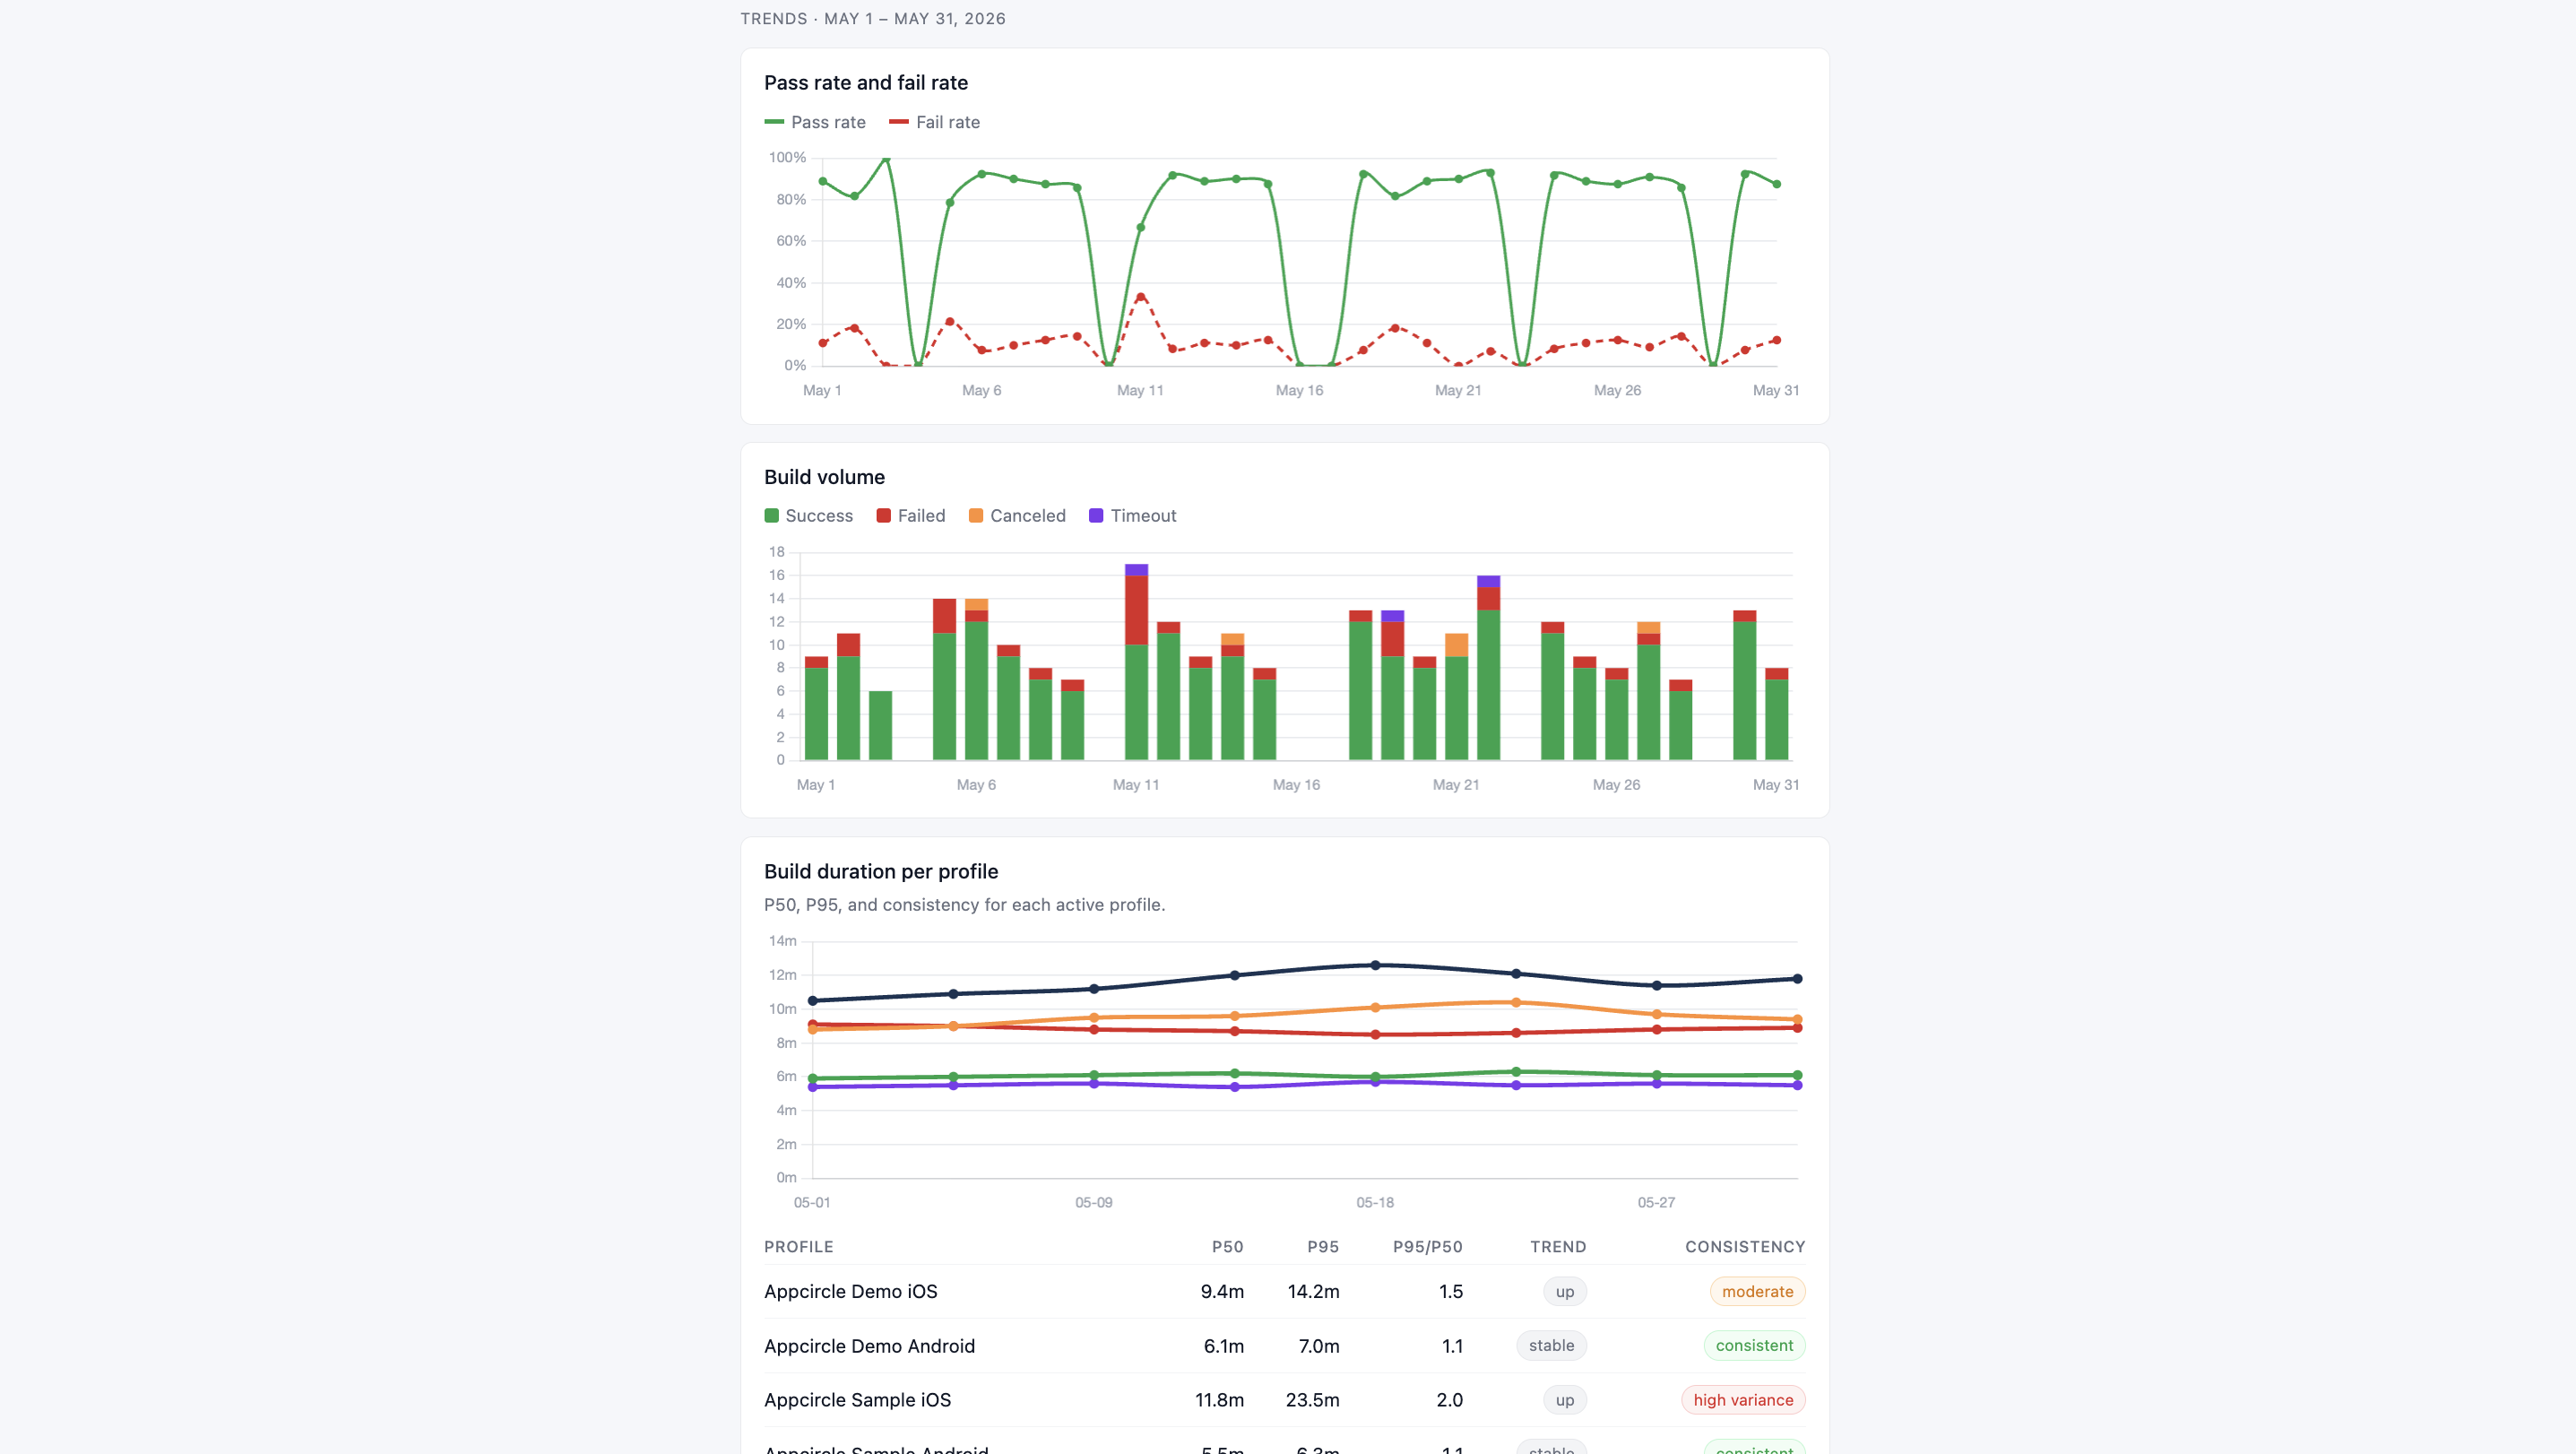
Task: Click the up trend badge for Appcircle Sample iOS
Action: [x=1565, y=1400]
